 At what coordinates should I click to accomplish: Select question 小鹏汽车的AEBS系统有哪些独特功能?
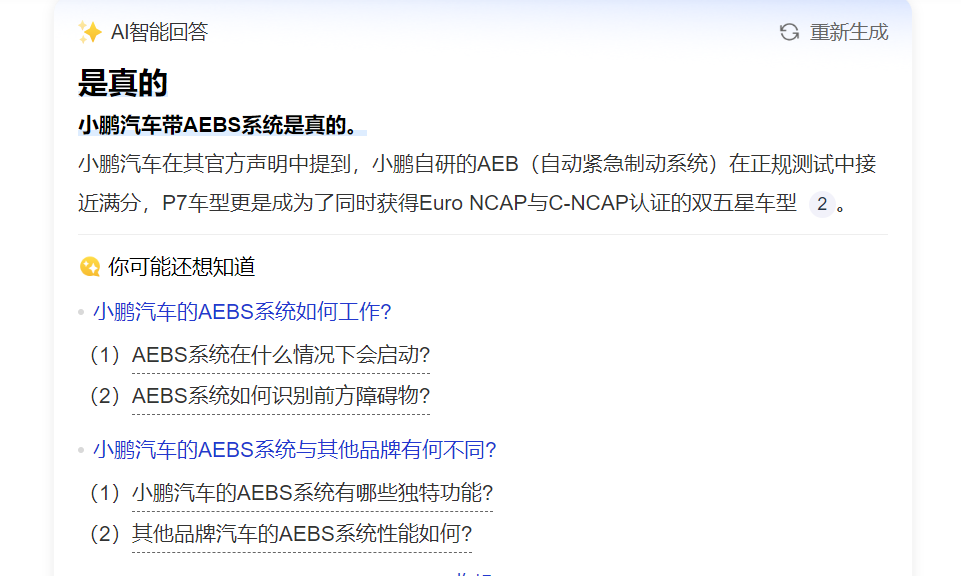pos(313,493)
